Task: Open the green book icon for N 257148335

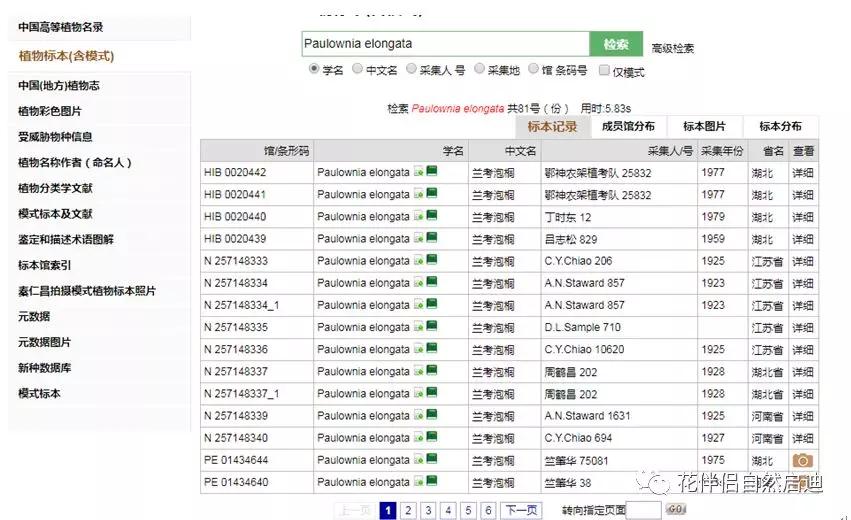Action: click(431, 326)
